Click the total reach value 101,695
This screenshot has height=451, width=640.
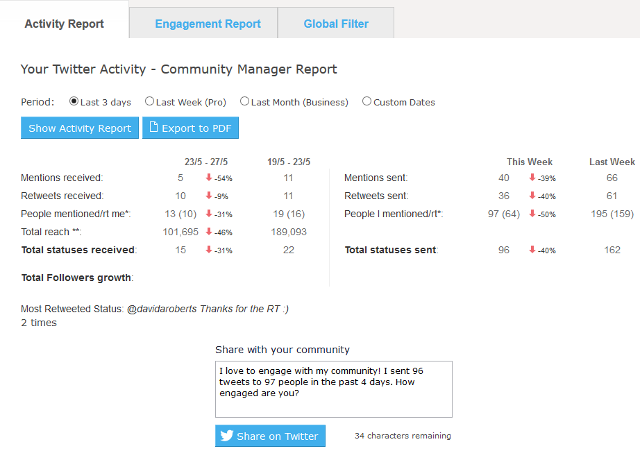180,231
